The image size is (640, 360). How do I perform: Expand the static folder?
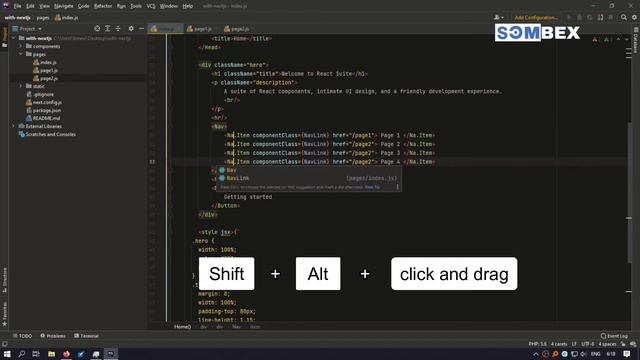(x=21, y=86)
